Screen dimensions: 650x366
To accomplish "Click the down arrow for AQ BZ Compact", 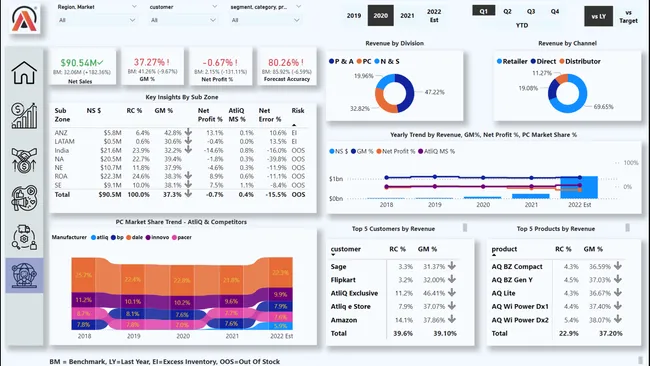I will coord(618,266).
